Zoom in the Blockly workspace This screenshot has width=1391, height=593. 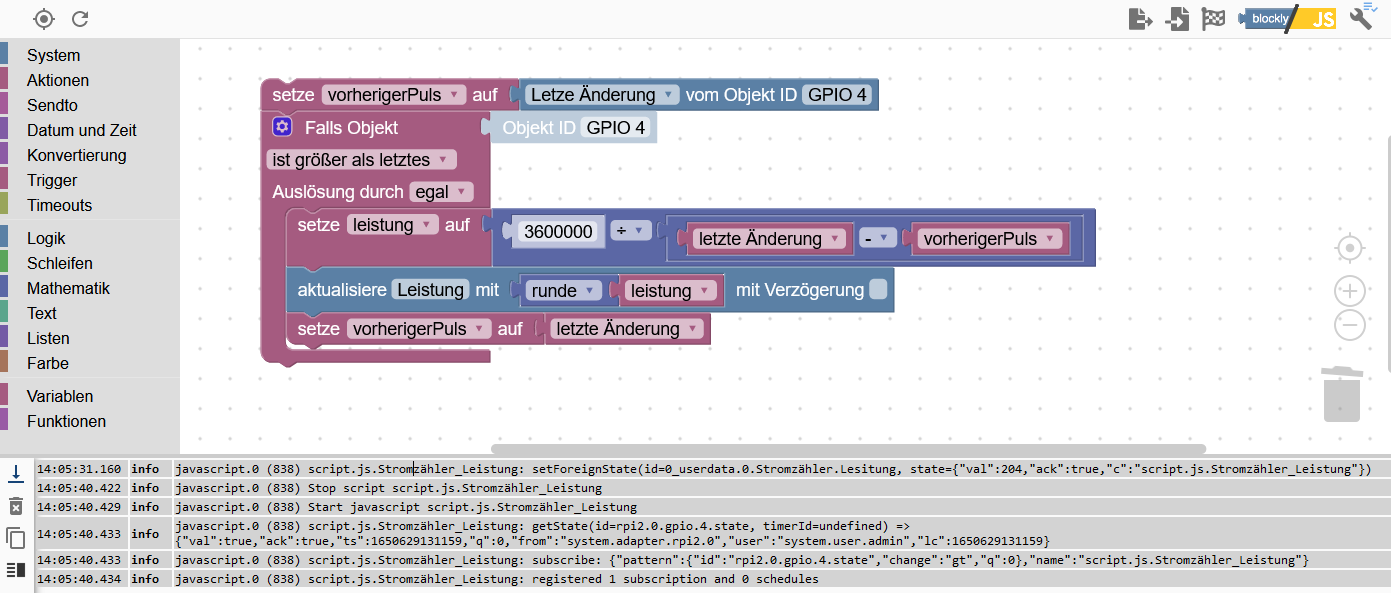point(1350,291)
